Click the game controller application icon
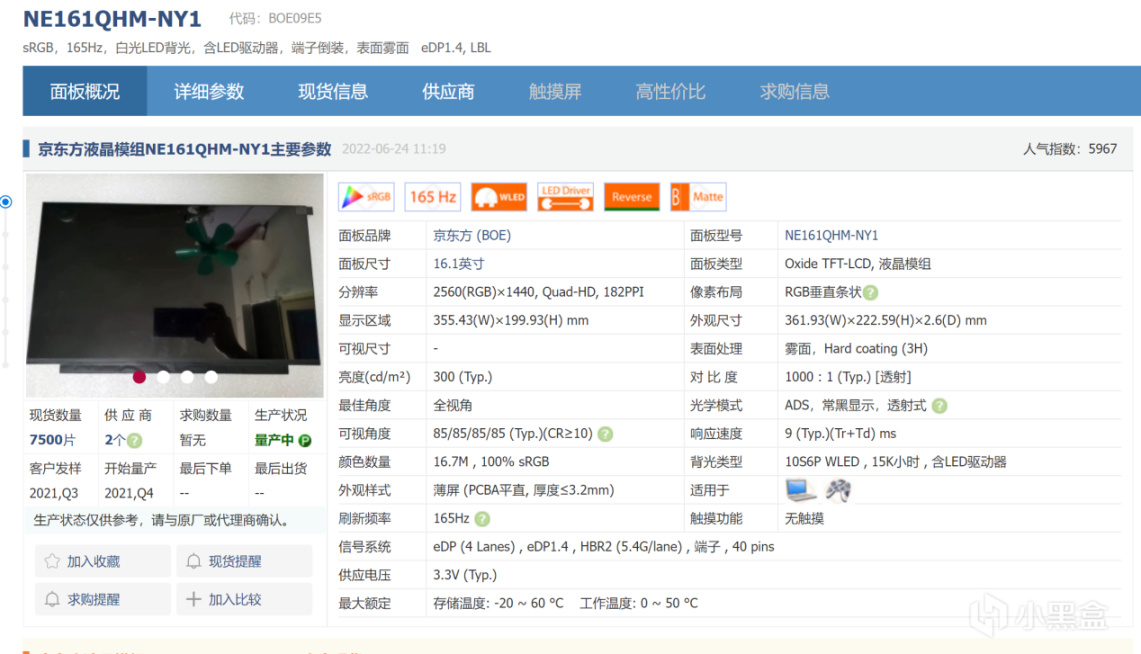The image size is (1141, 654). click(x=838, y=490)
